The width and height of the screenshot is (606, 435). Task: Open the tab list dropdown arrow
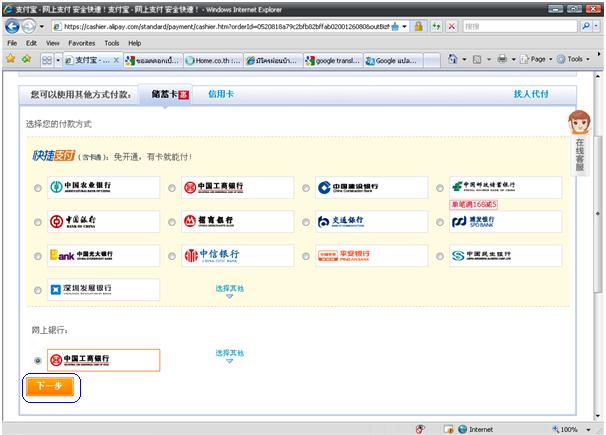point(58,61)
